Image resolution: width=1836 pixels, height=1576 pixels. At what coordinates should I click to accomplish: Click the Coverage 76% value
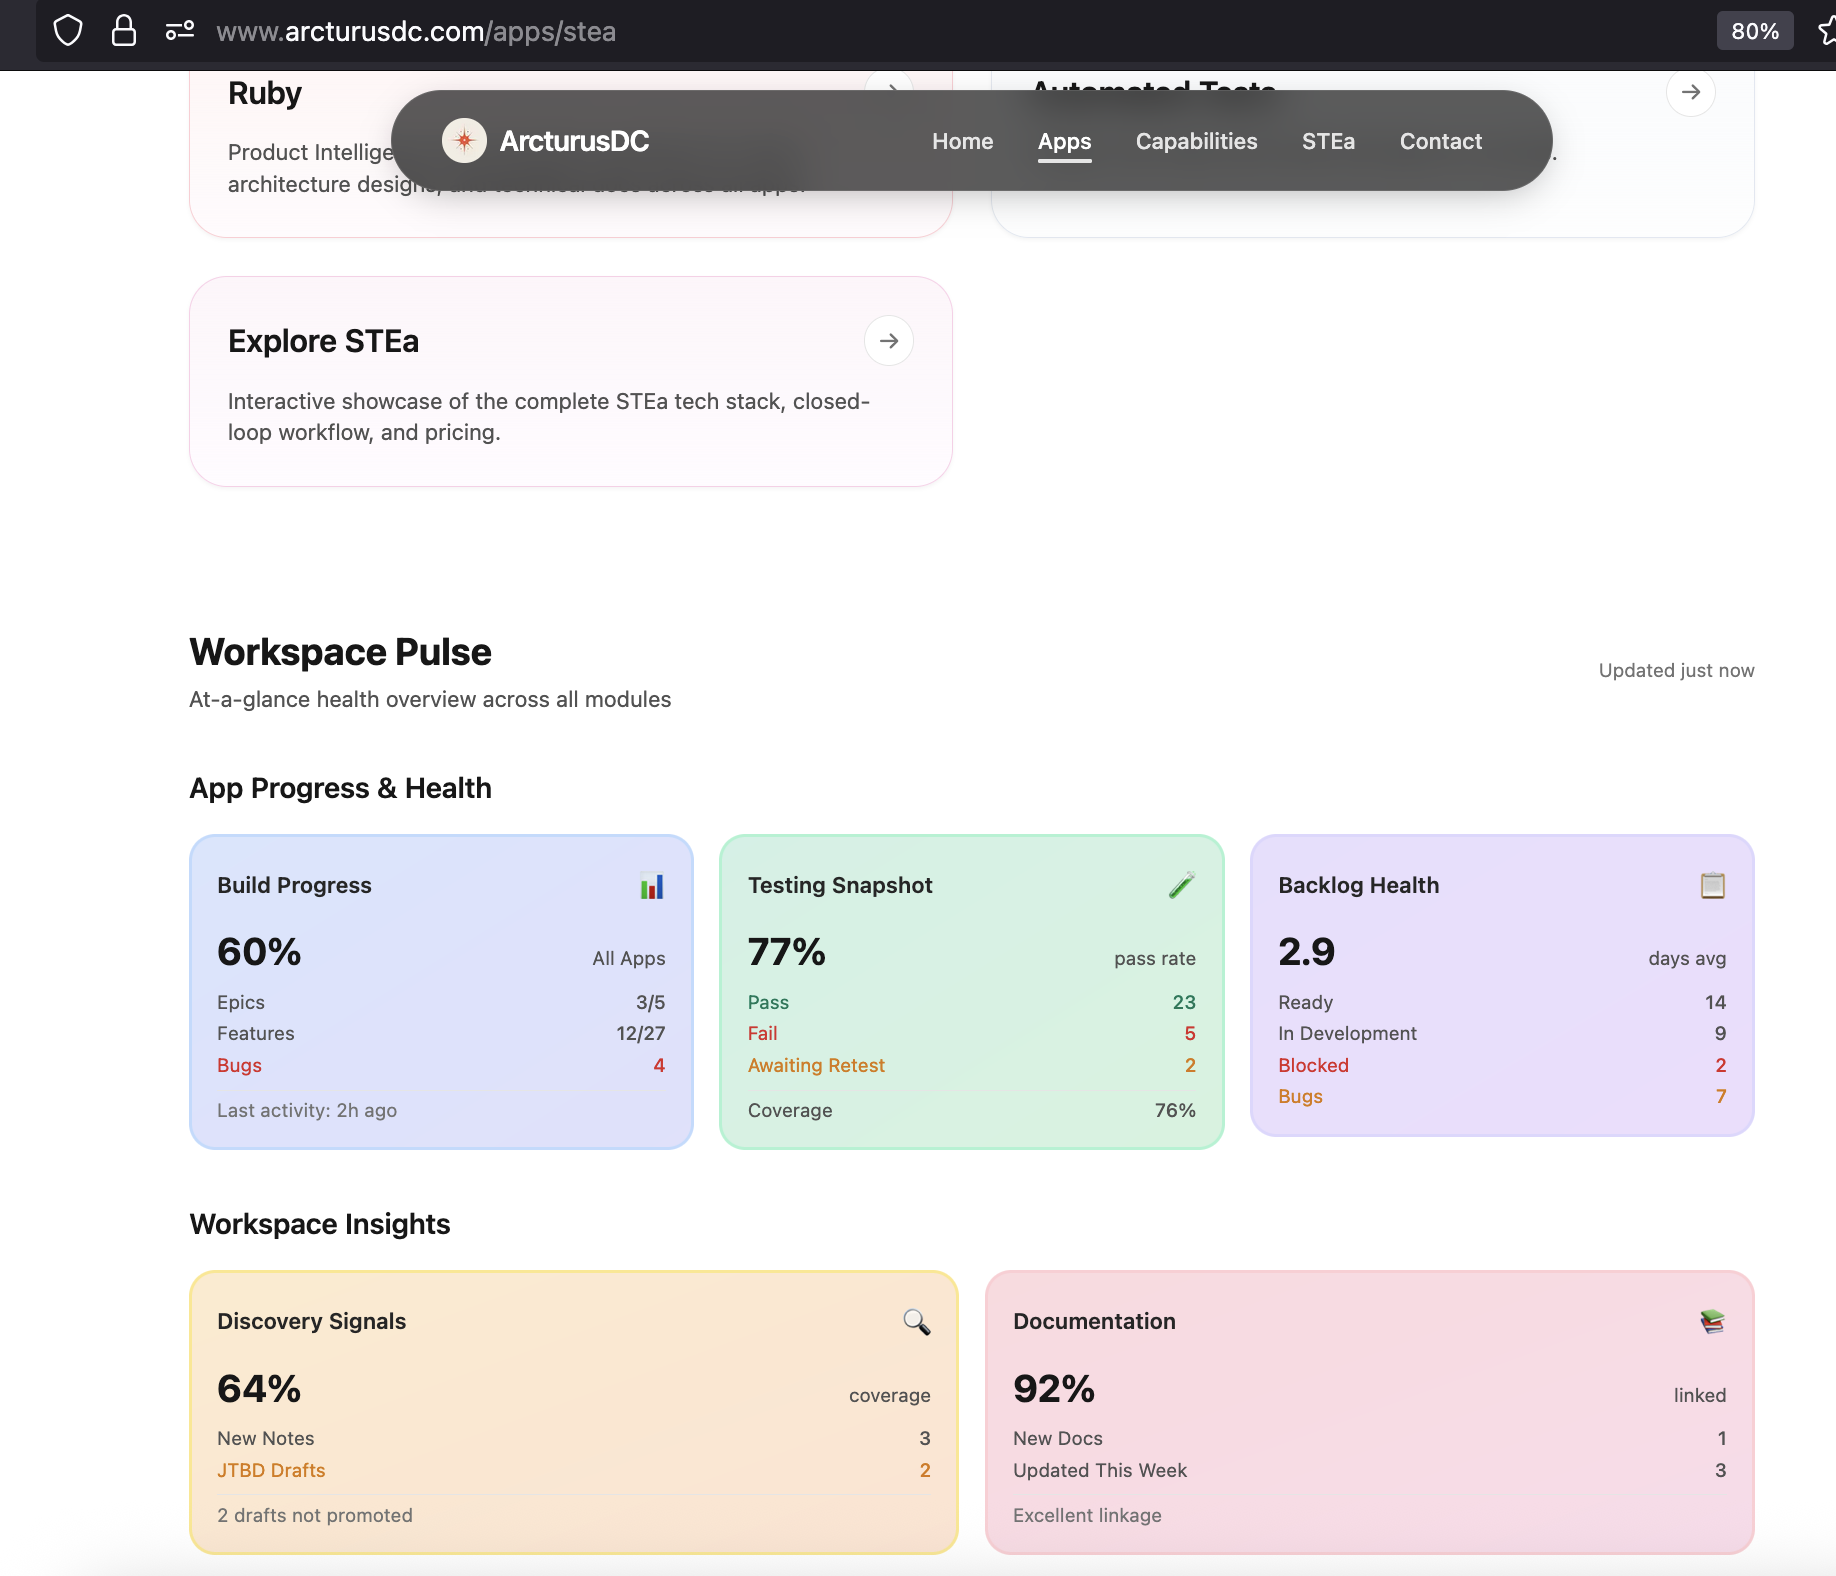(x=1175, y=1110)
